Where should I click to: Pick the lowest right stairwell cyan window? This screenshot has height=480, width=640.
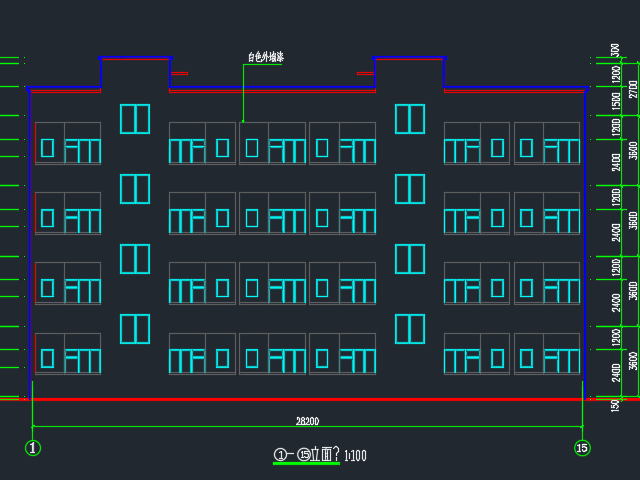[x=410, y=329]
